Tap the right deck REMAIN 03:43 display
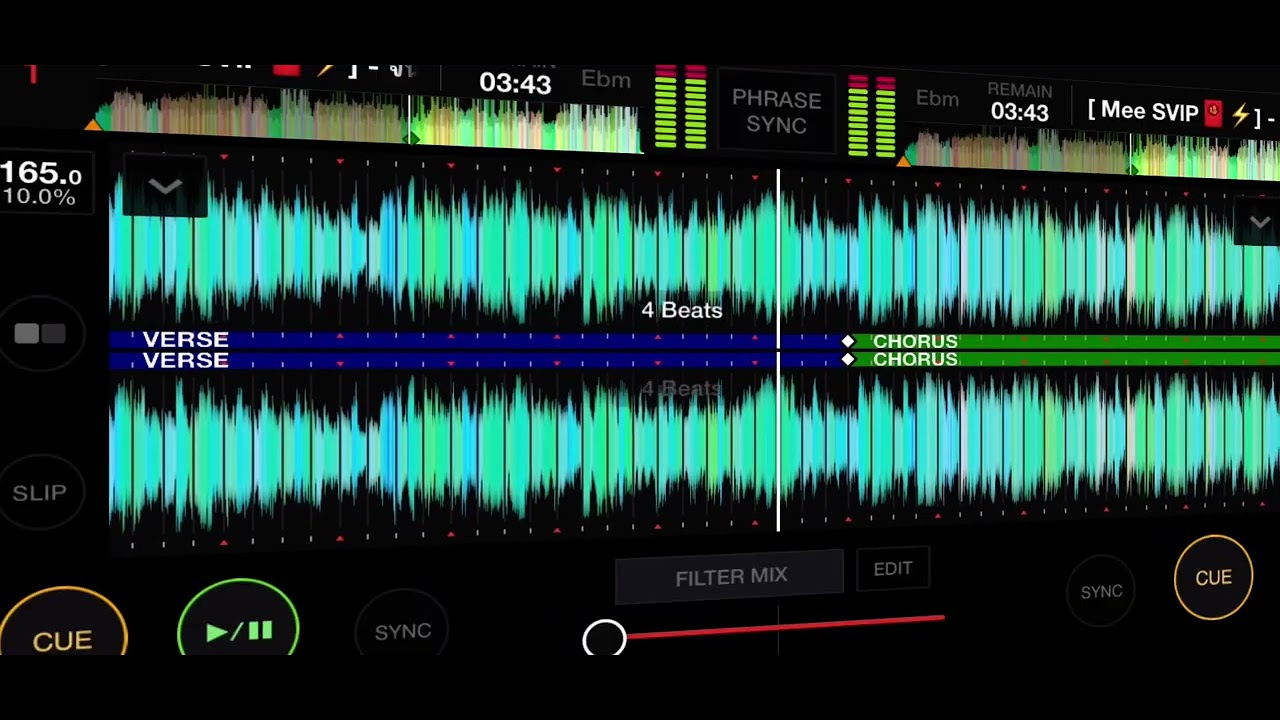Viewport: 1280px width, 720px height. [x=1019, y=103]
